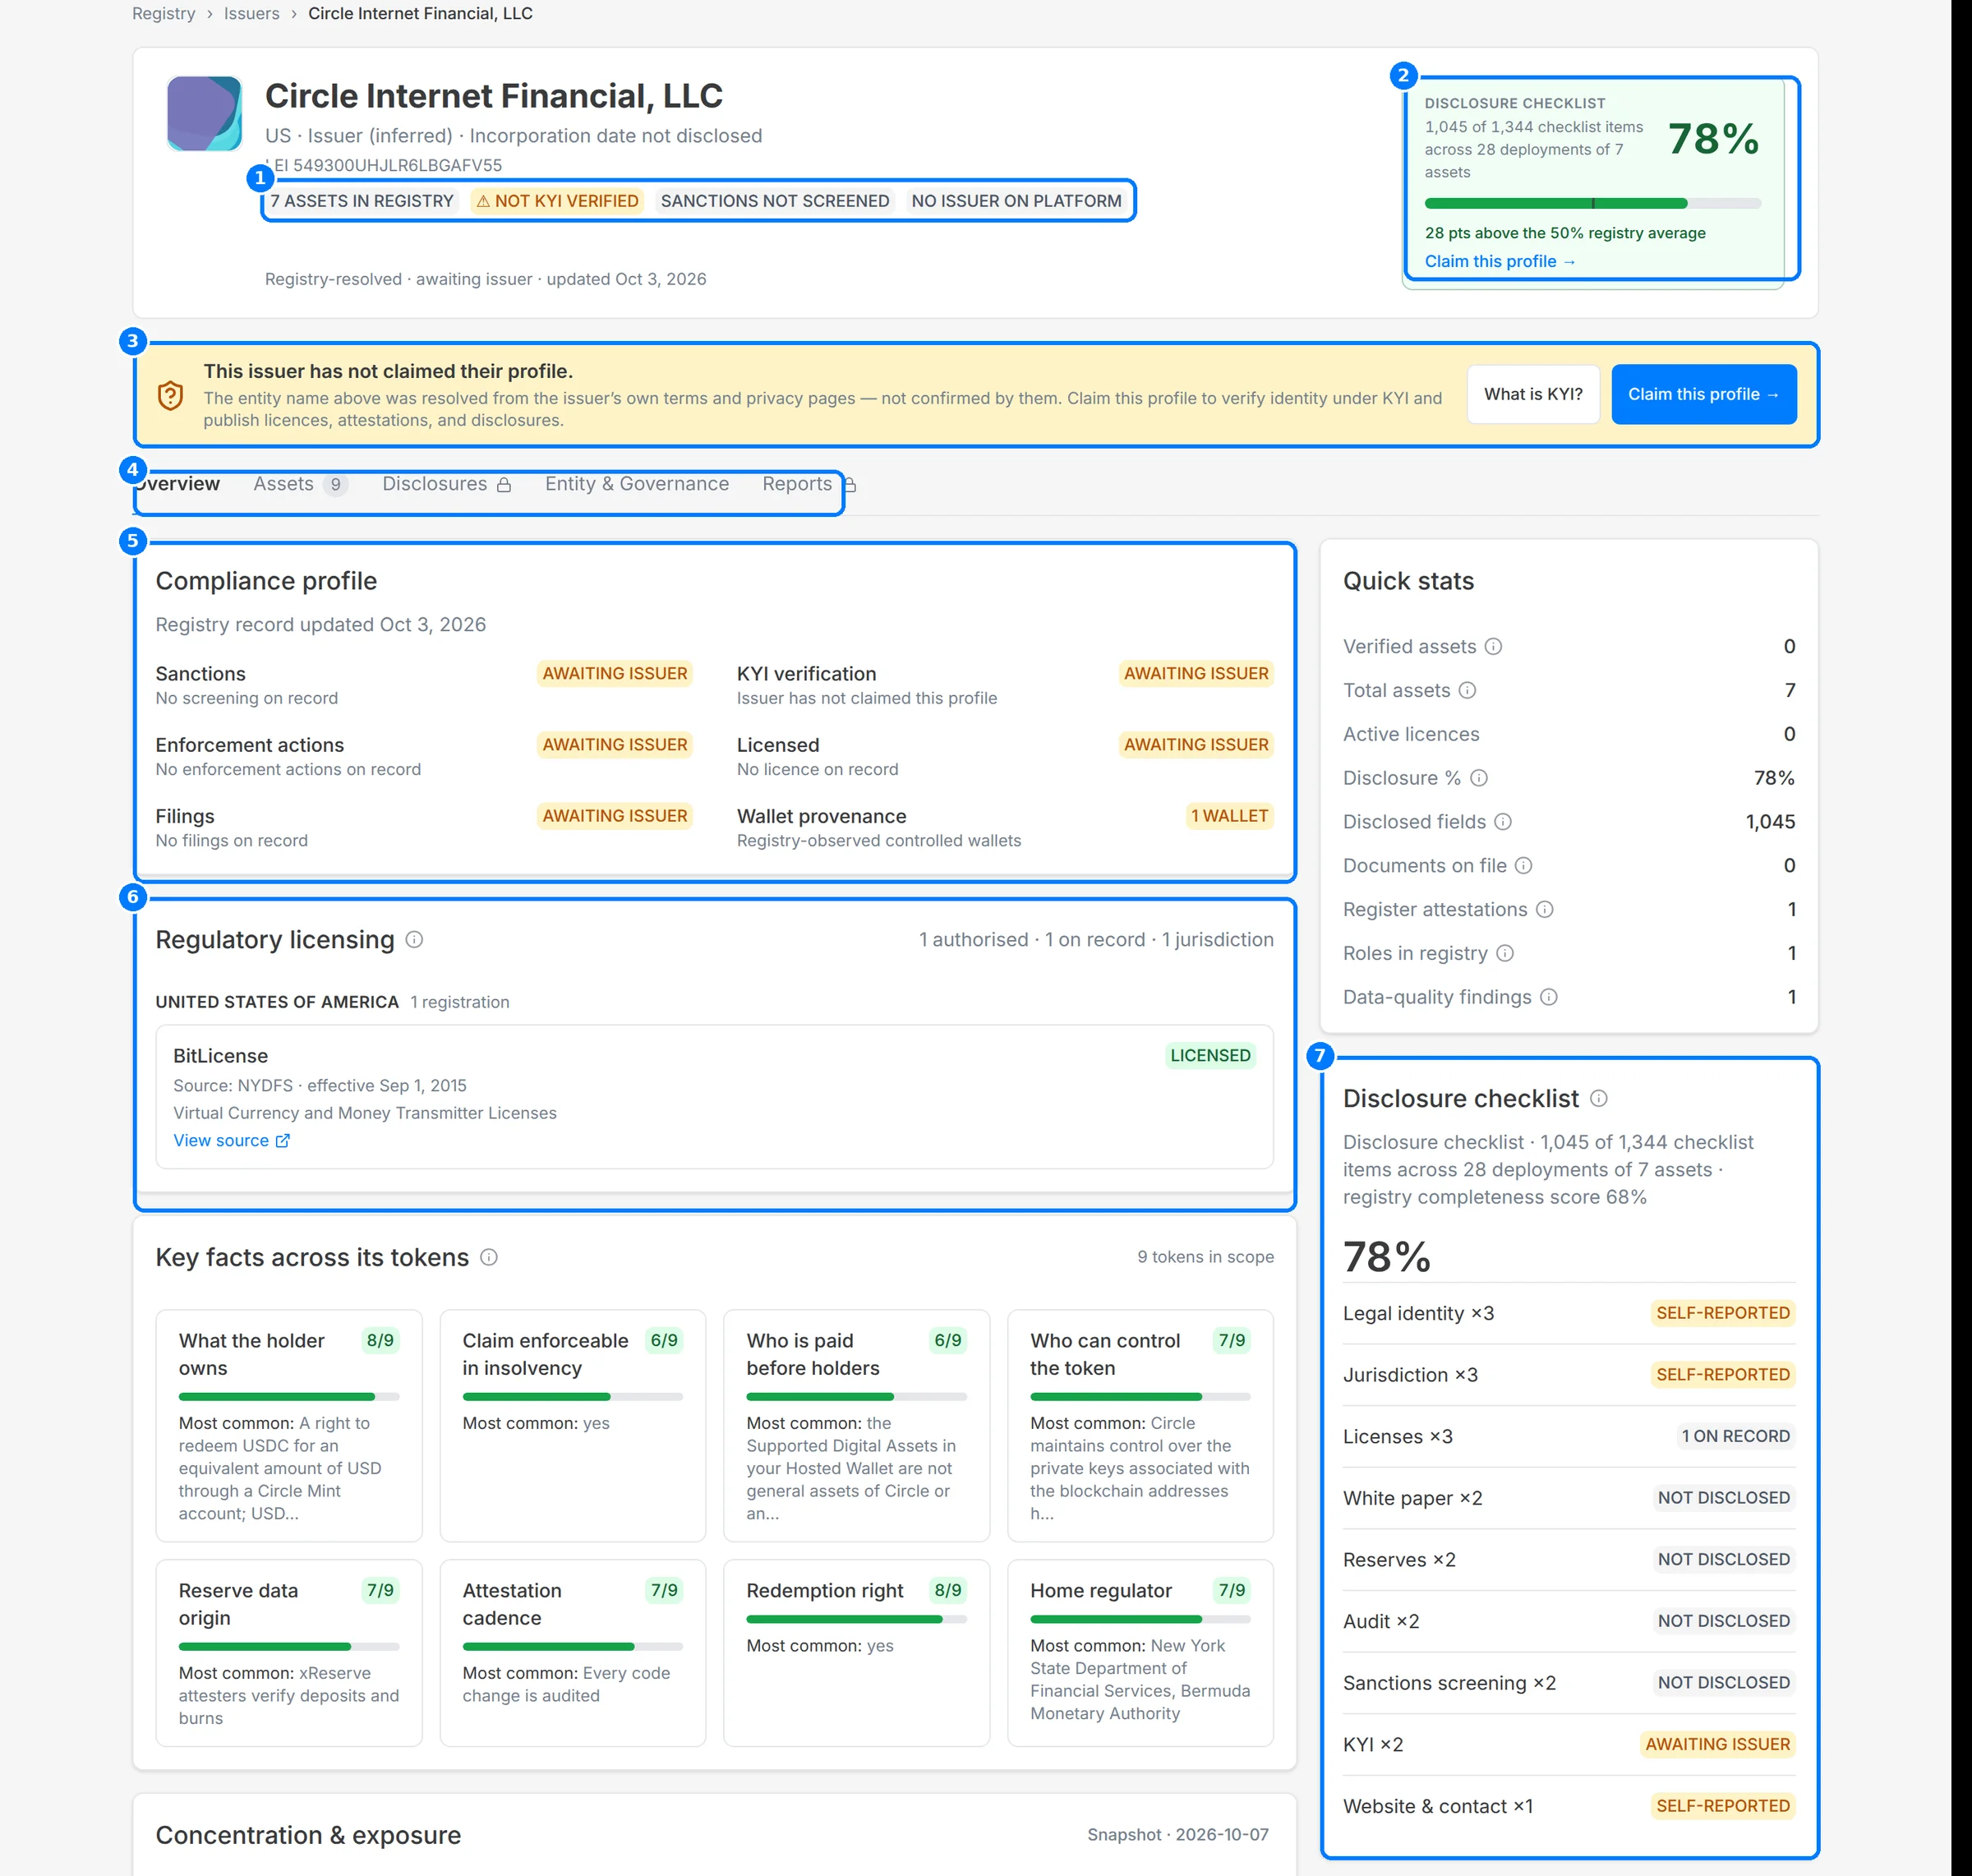Open the Who is paid before holders card
Screen dimensions: 1972x1876
[x=856, y=1425]
